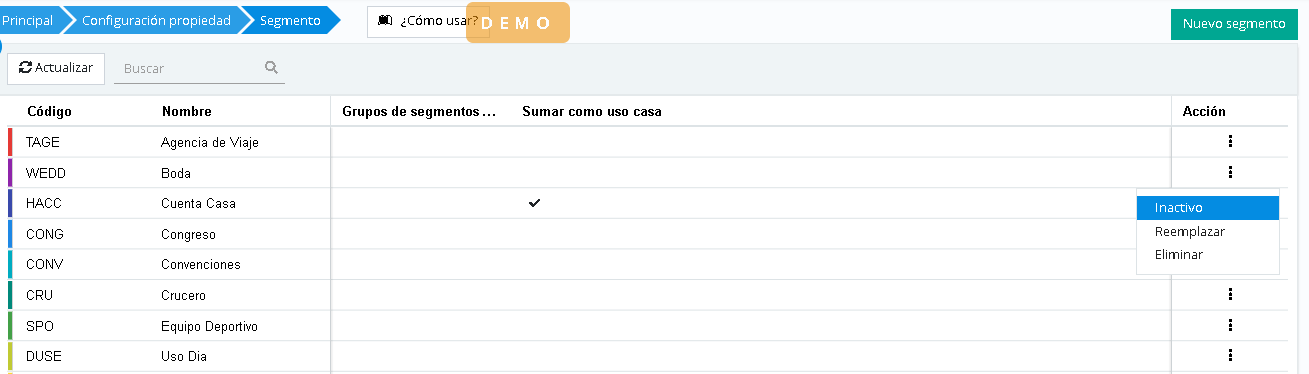1309x374 pixels.
Task: Click the search magnifier icon
Action: point(271,68)
